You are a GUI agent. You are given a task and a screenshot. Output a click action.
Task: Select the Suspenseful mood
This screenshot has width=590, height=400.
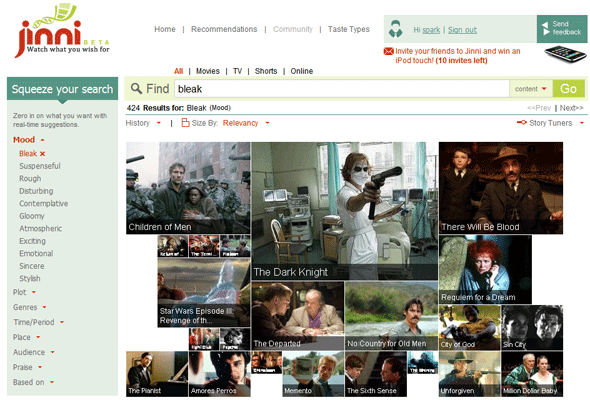coord(40,166)
